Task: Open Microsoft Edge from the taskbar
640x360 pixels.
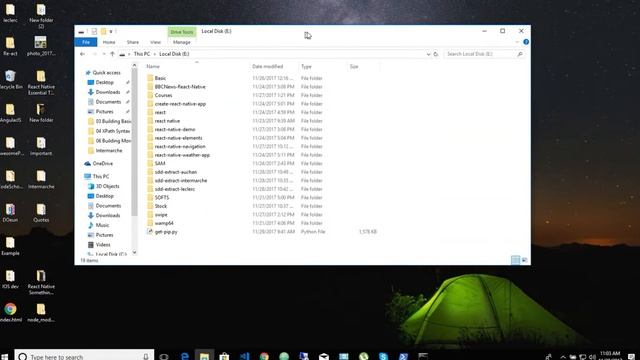Action: [x=184, y=356]
